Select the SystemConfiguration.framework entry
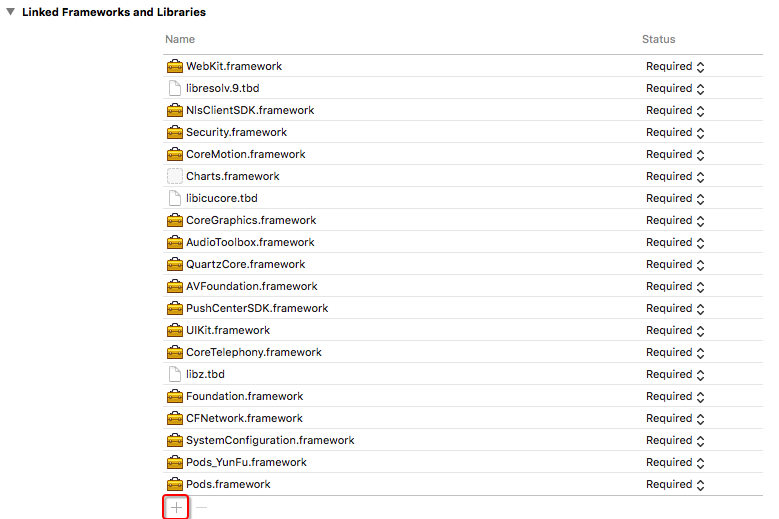Viewport: 779px width, 519px height. pyautogui.click(x=270, y=440)
